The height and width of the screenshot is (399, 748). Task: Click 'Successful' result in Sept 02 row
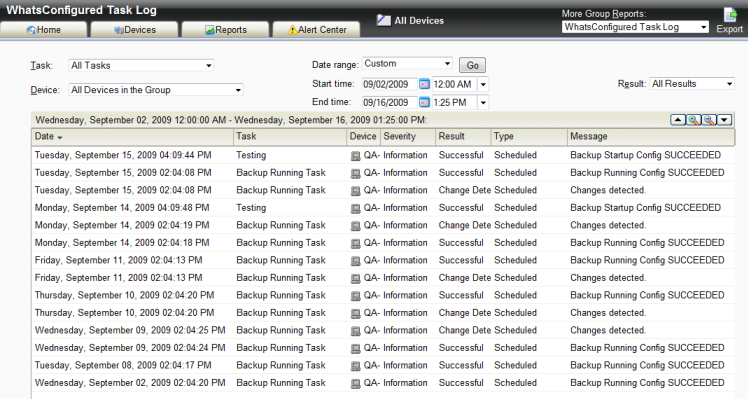coord(461,383)
